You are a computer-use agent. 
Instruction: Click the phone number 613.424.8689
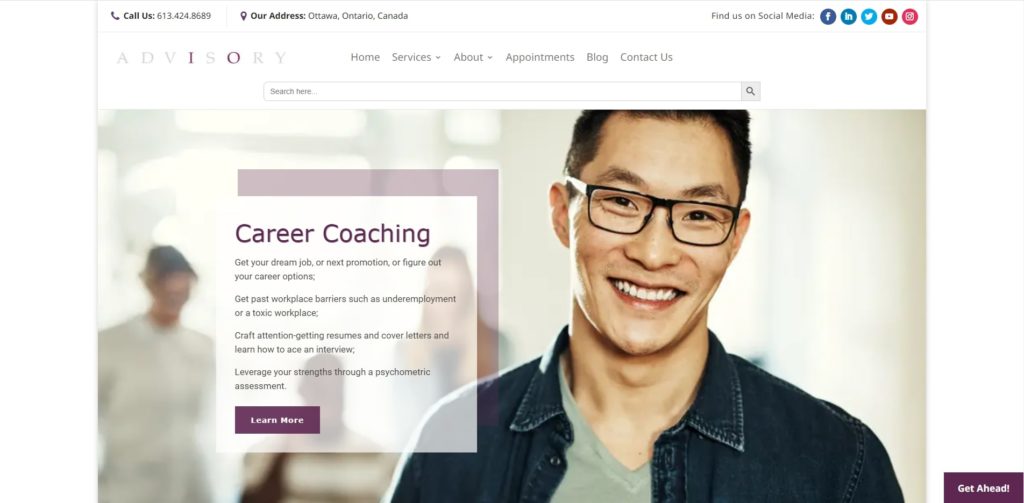184,16
